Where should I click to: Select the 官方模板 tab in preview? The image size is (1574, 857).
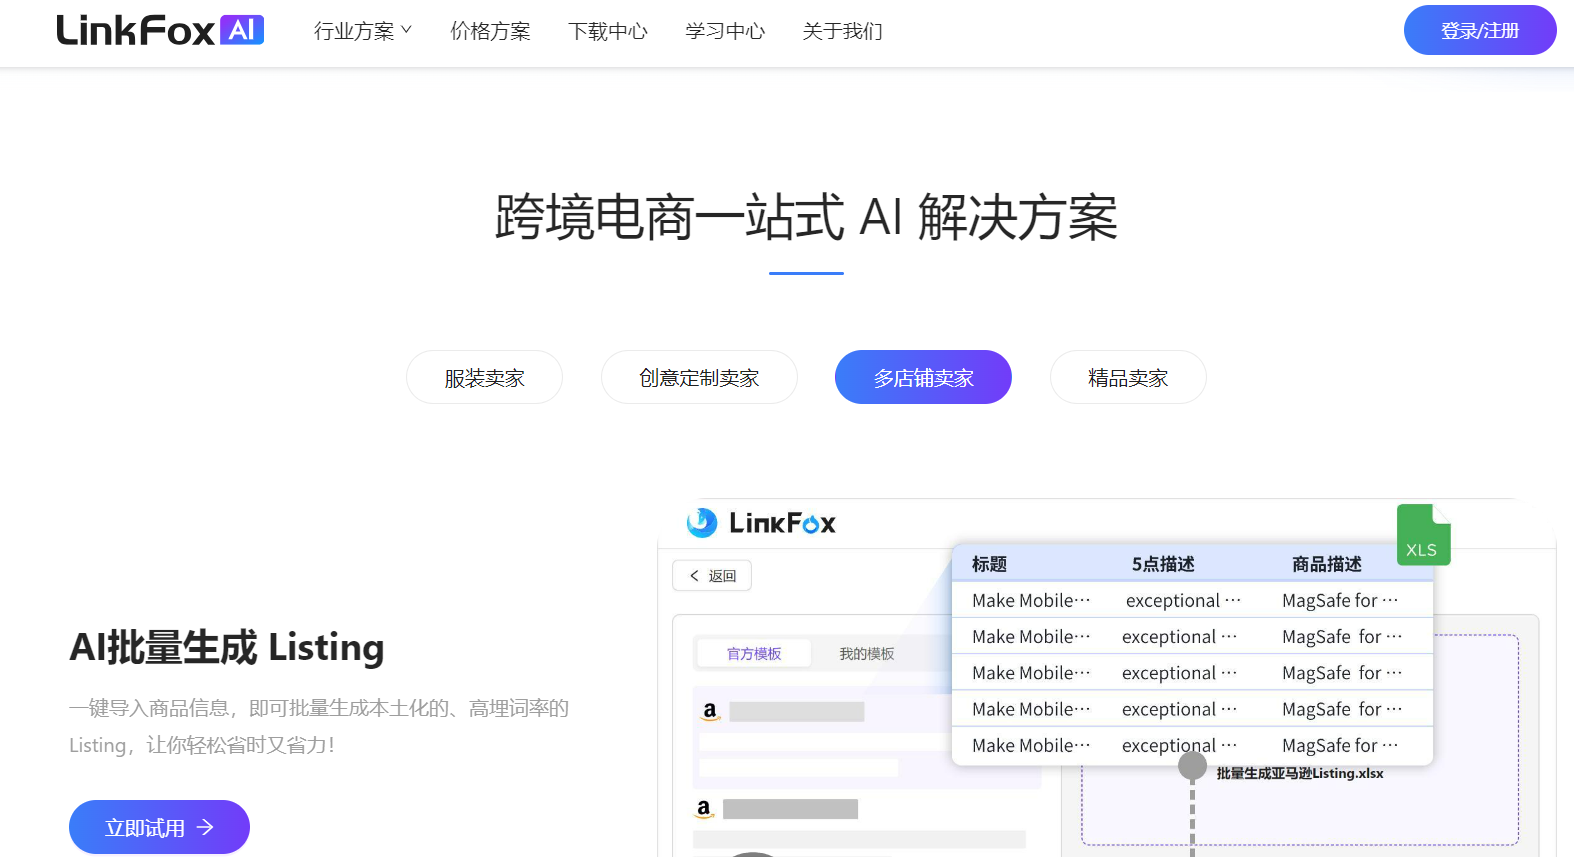tap(754, 653)
